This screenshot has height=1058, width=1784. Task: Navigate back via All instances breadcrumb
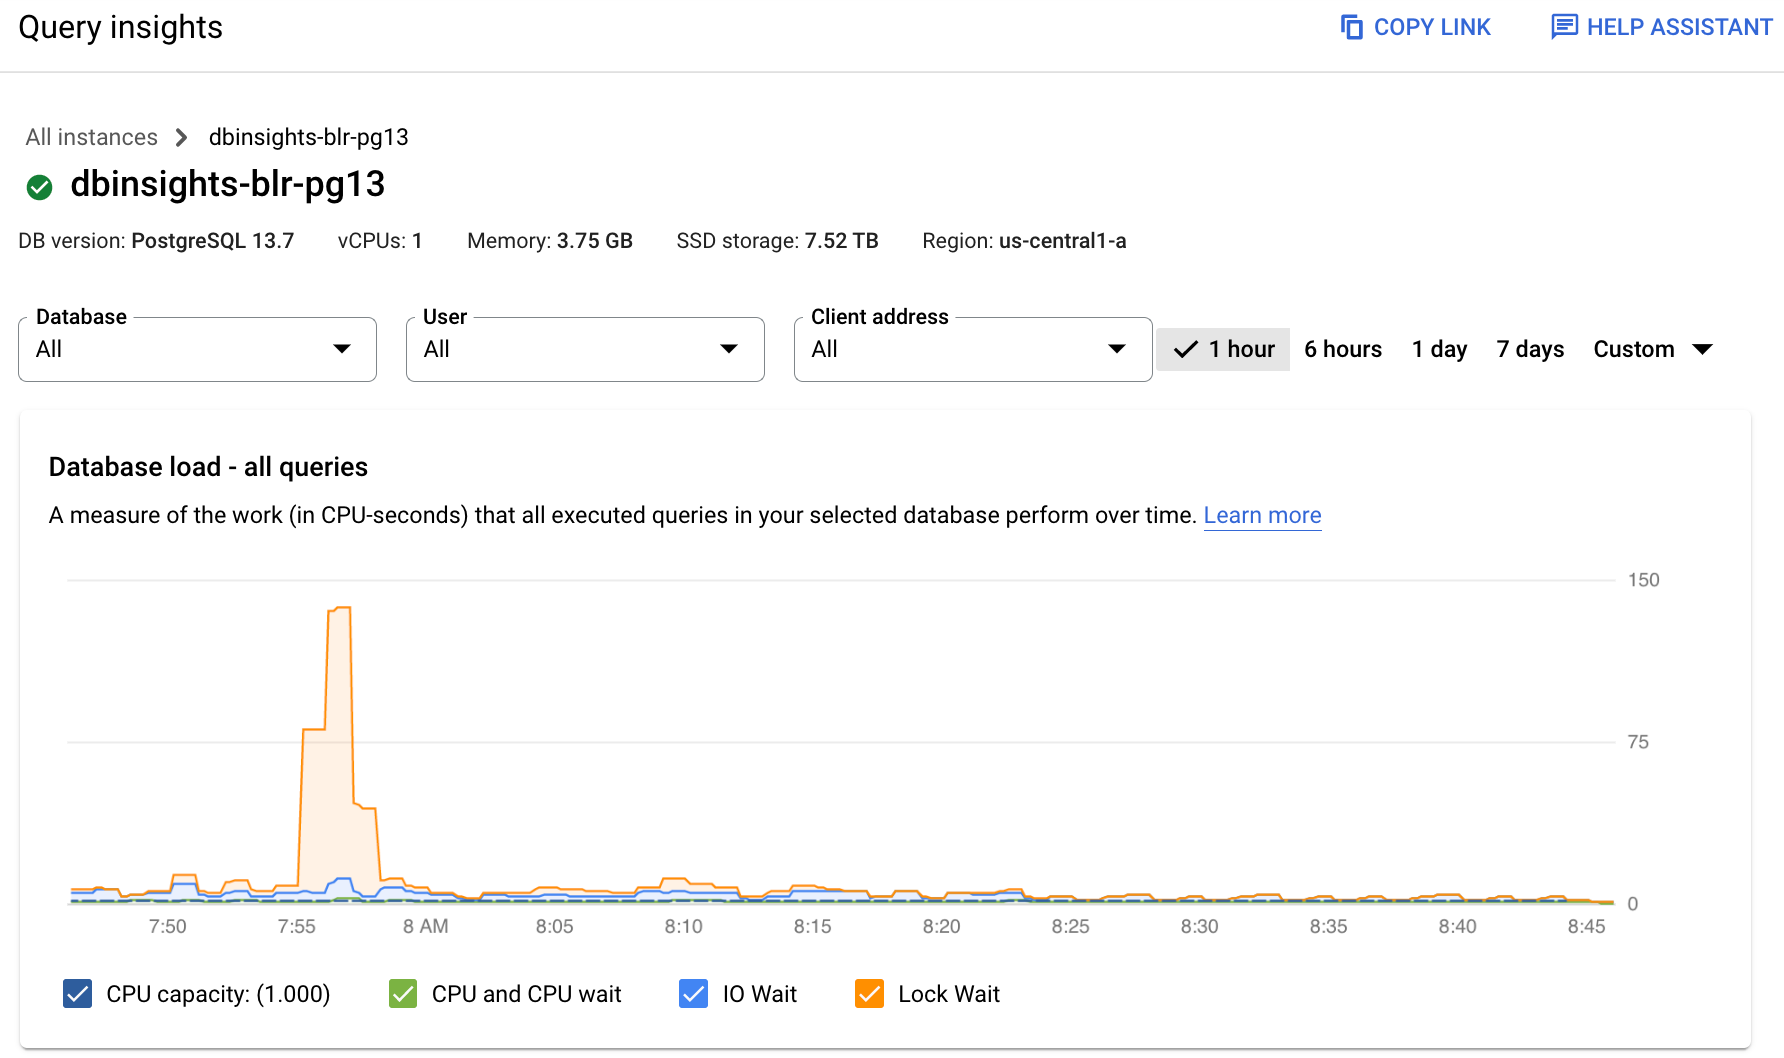91,137
